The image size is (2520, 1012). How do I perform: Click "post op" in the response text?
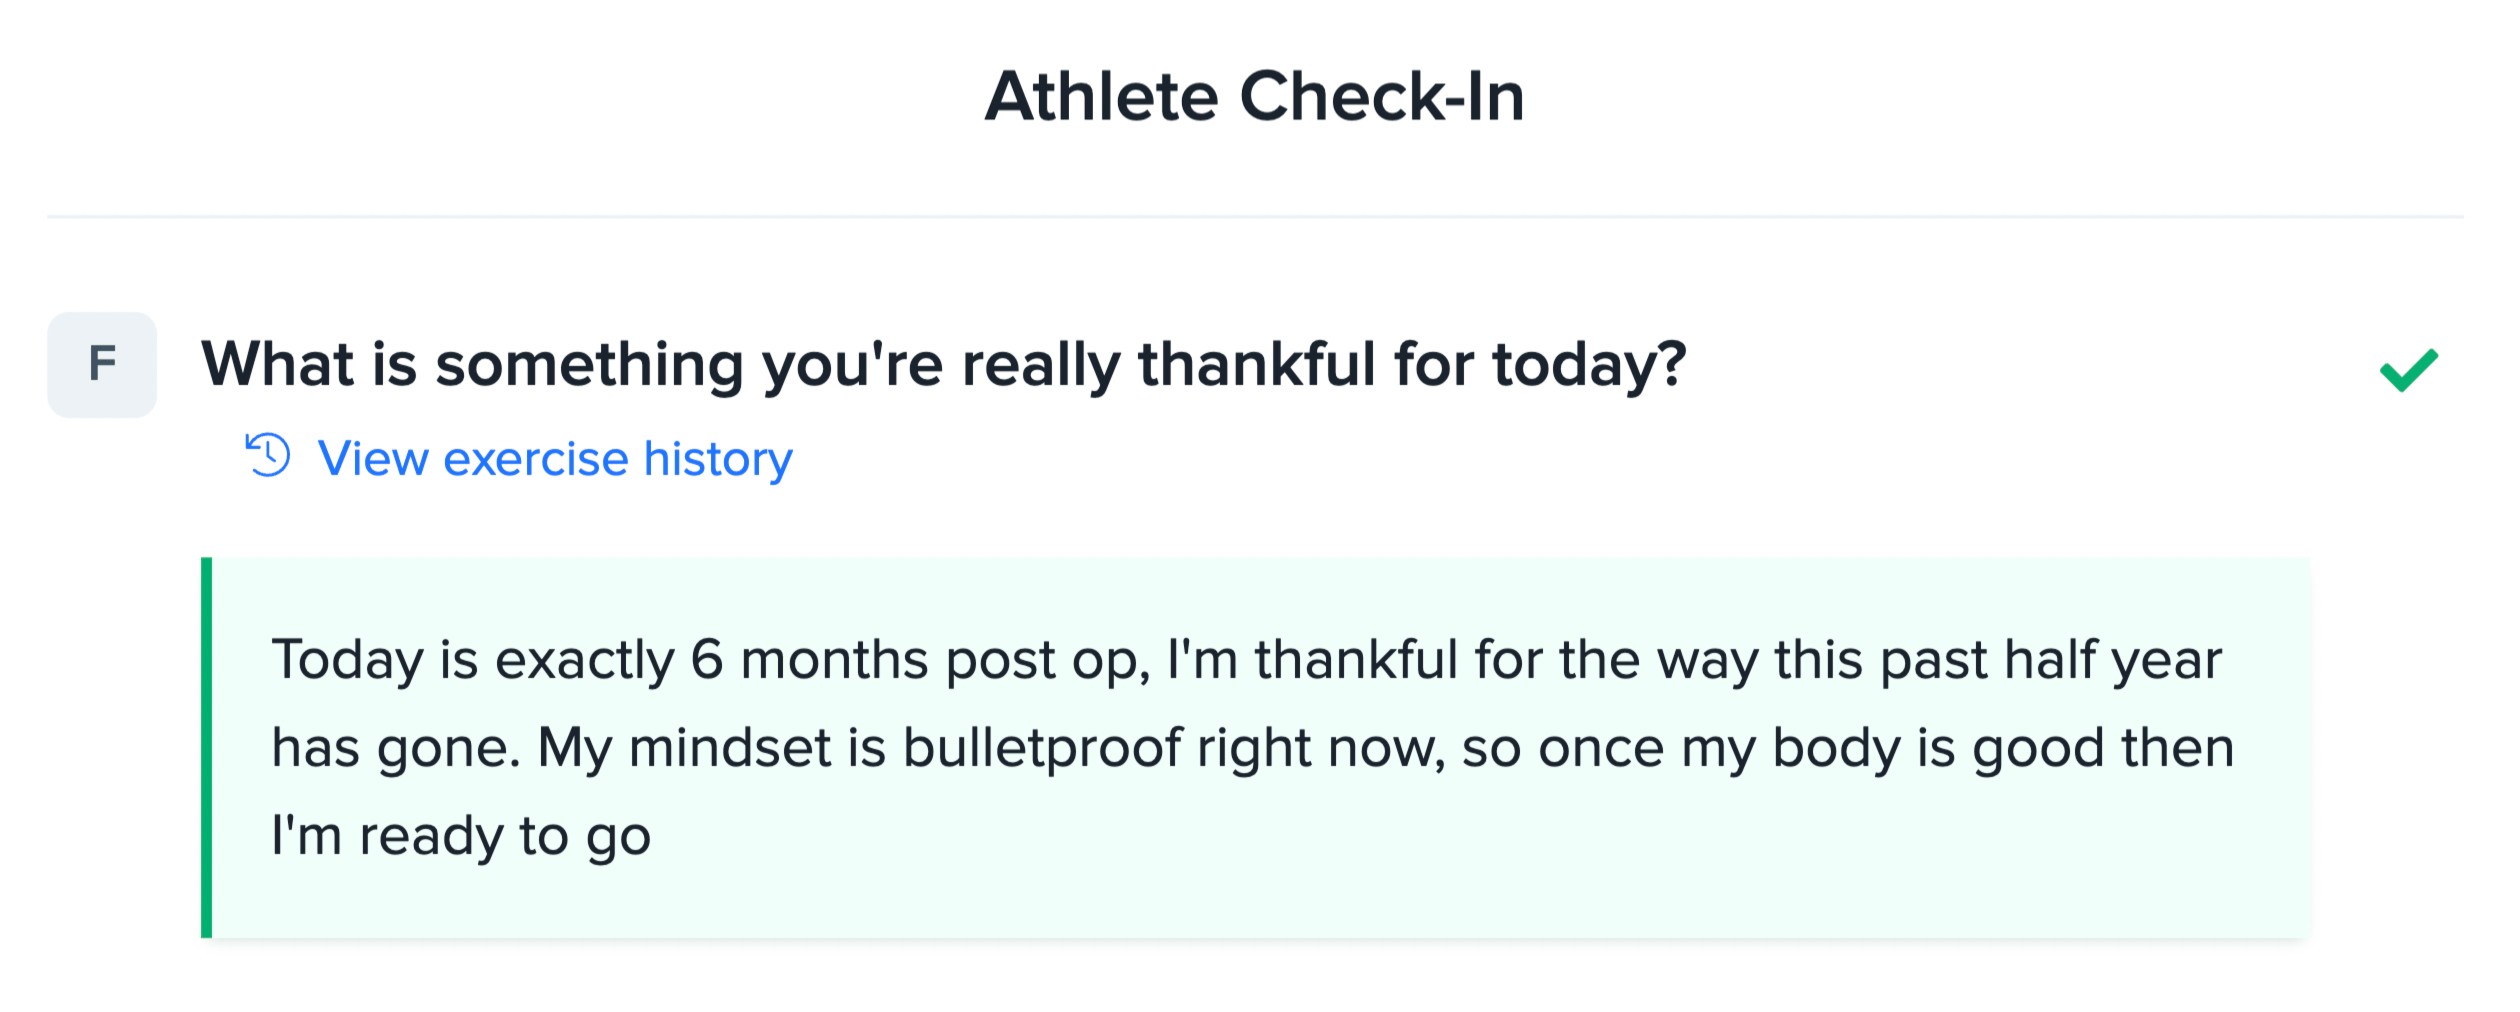click(1047, 660)
